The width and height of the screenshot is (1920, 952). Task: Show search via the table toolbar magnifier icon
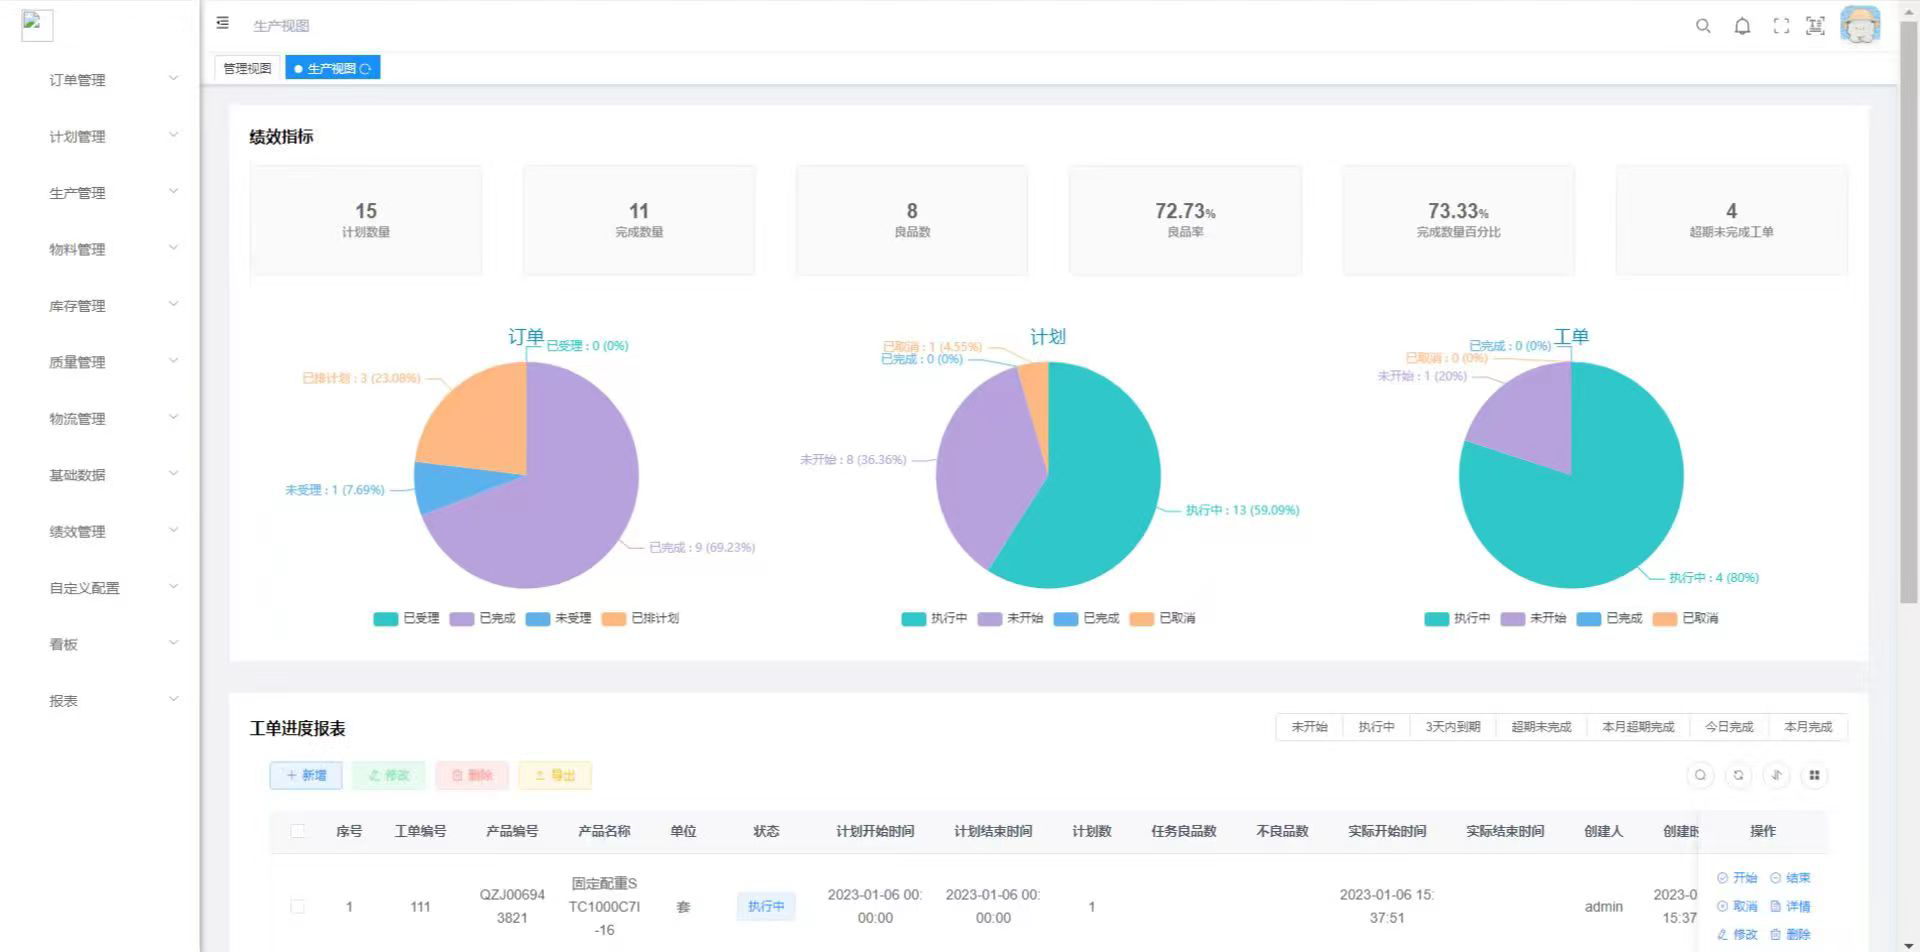(x=1700, y=775)
